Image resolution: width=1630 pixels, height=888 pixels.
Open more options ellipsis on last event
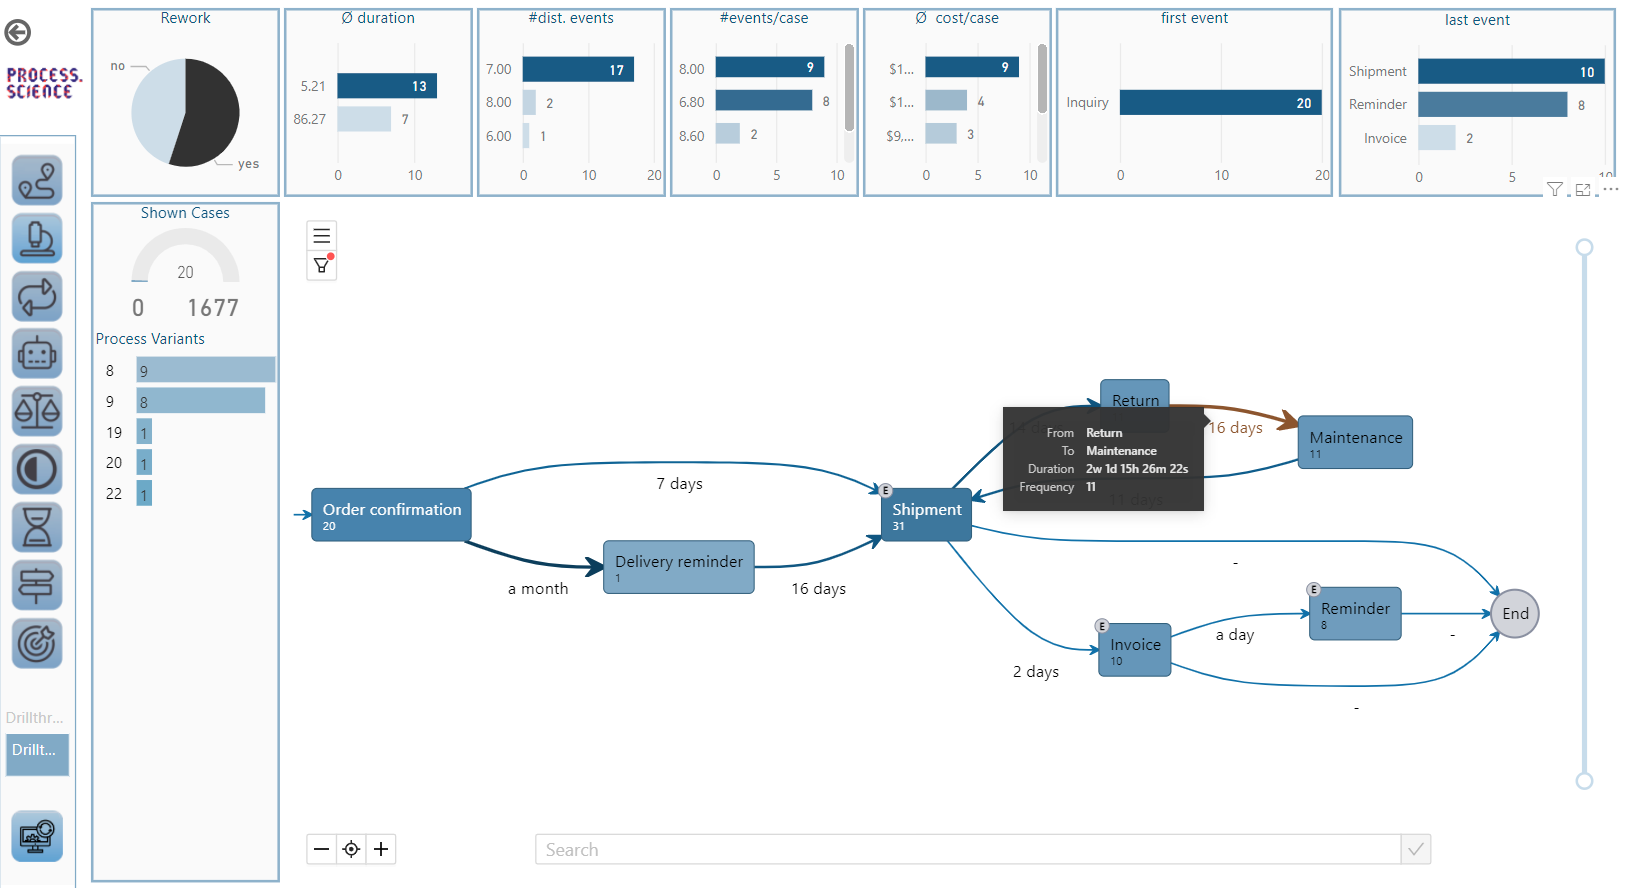(x=1610, y=189)
